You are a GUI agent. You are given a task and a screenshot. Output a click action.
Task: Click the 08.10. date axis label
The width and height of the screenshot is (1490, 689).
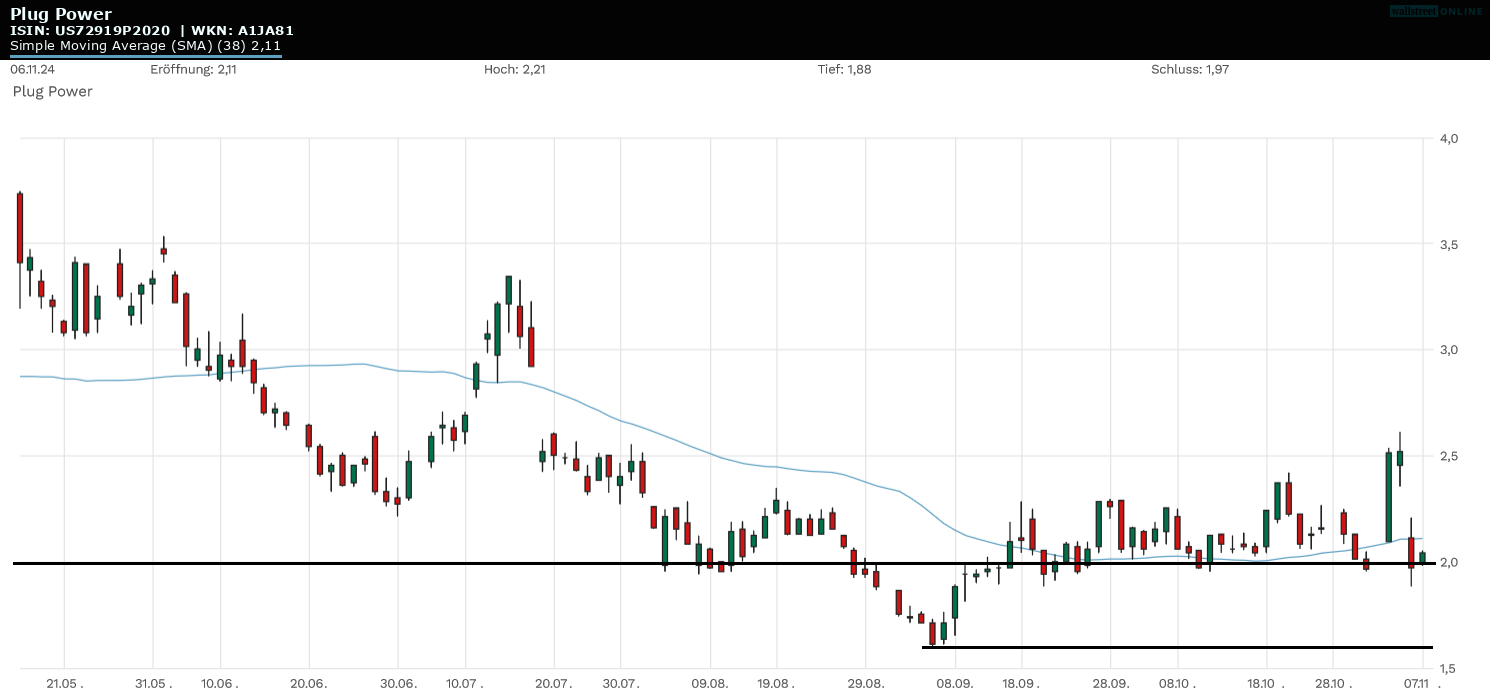1178,682
